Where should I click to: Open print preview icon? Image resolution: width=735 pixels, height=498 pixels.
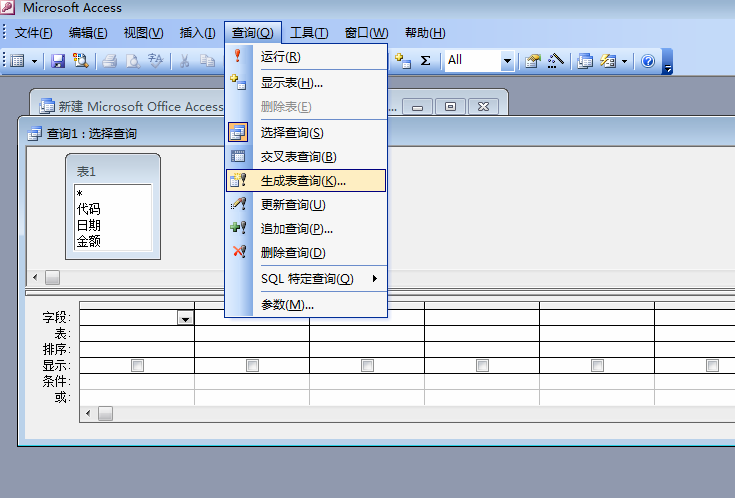pos(133,61)
